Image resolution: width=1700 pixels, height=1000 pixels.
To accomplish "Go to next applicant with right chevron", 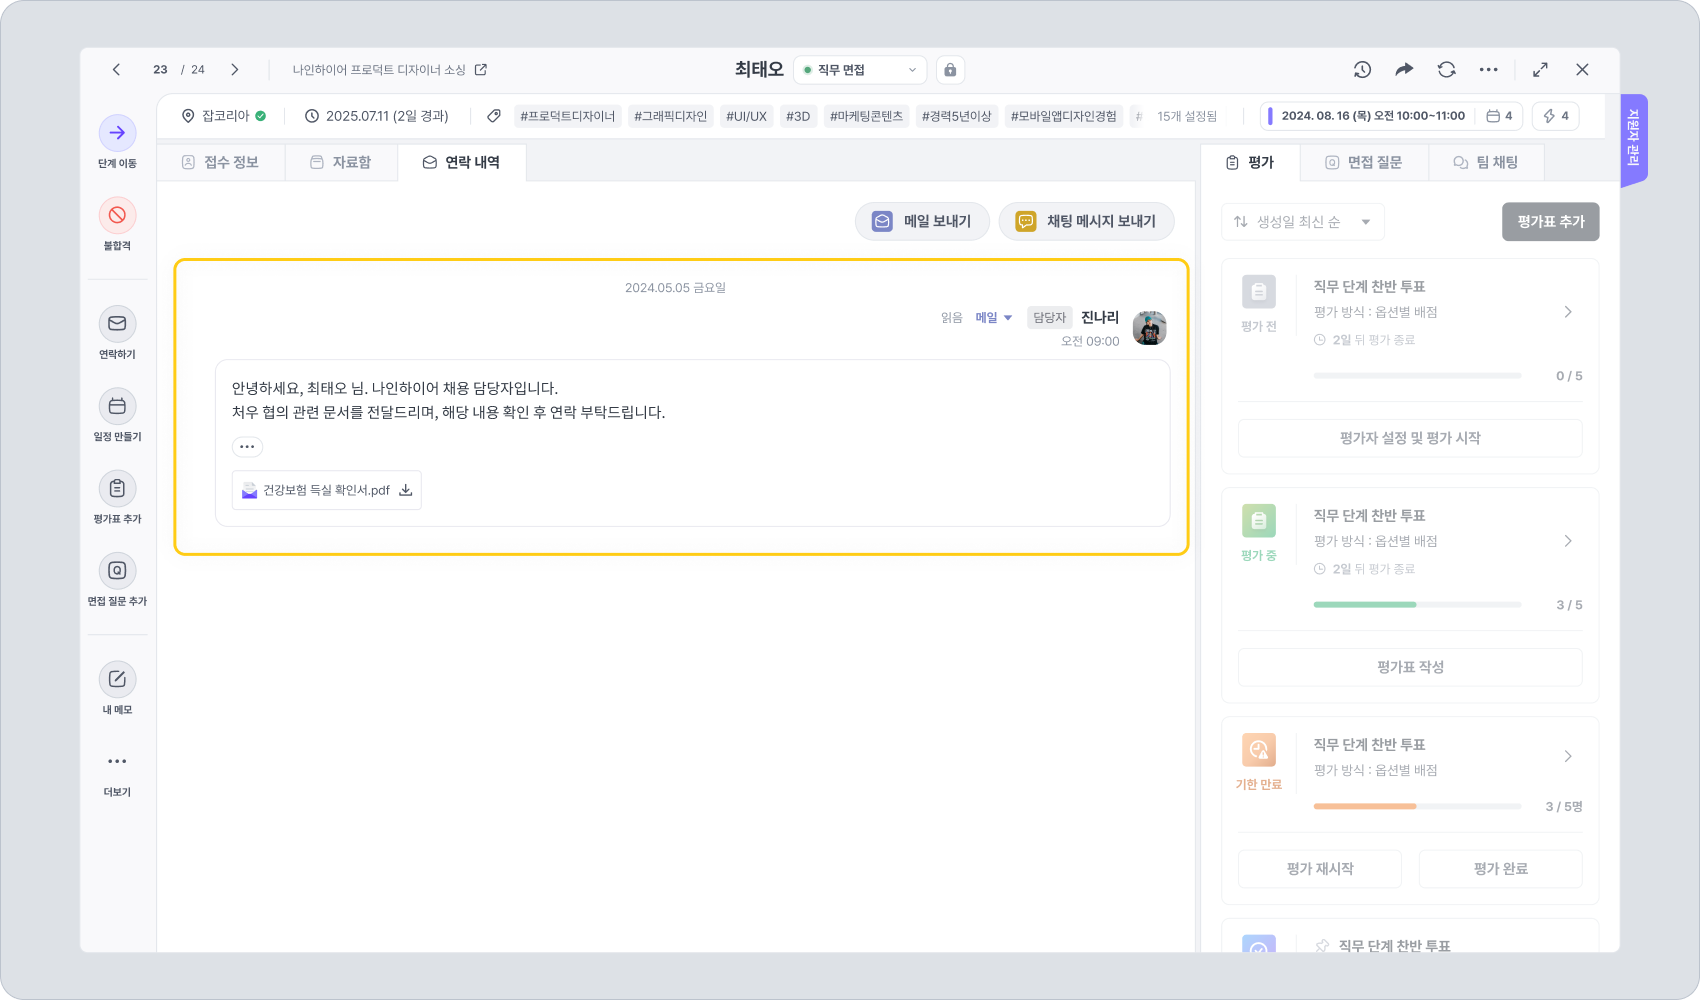I will pos(235,70).
